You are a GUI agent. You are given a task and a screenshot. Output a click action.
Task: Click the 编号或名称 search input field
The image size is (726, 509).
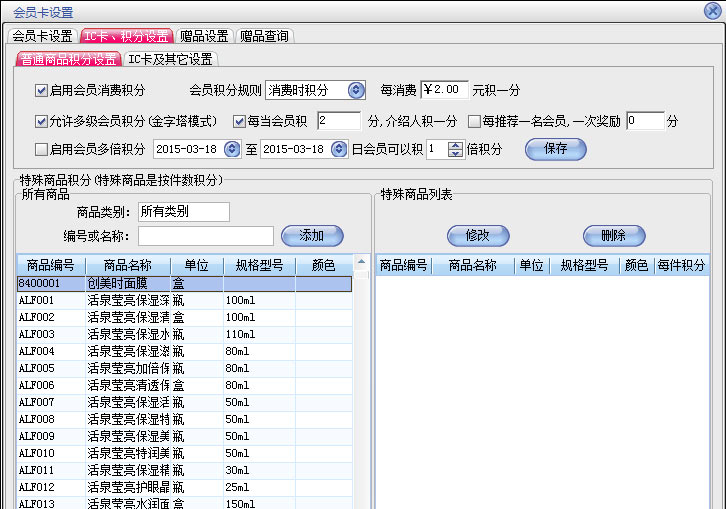[x=205, y=236]
